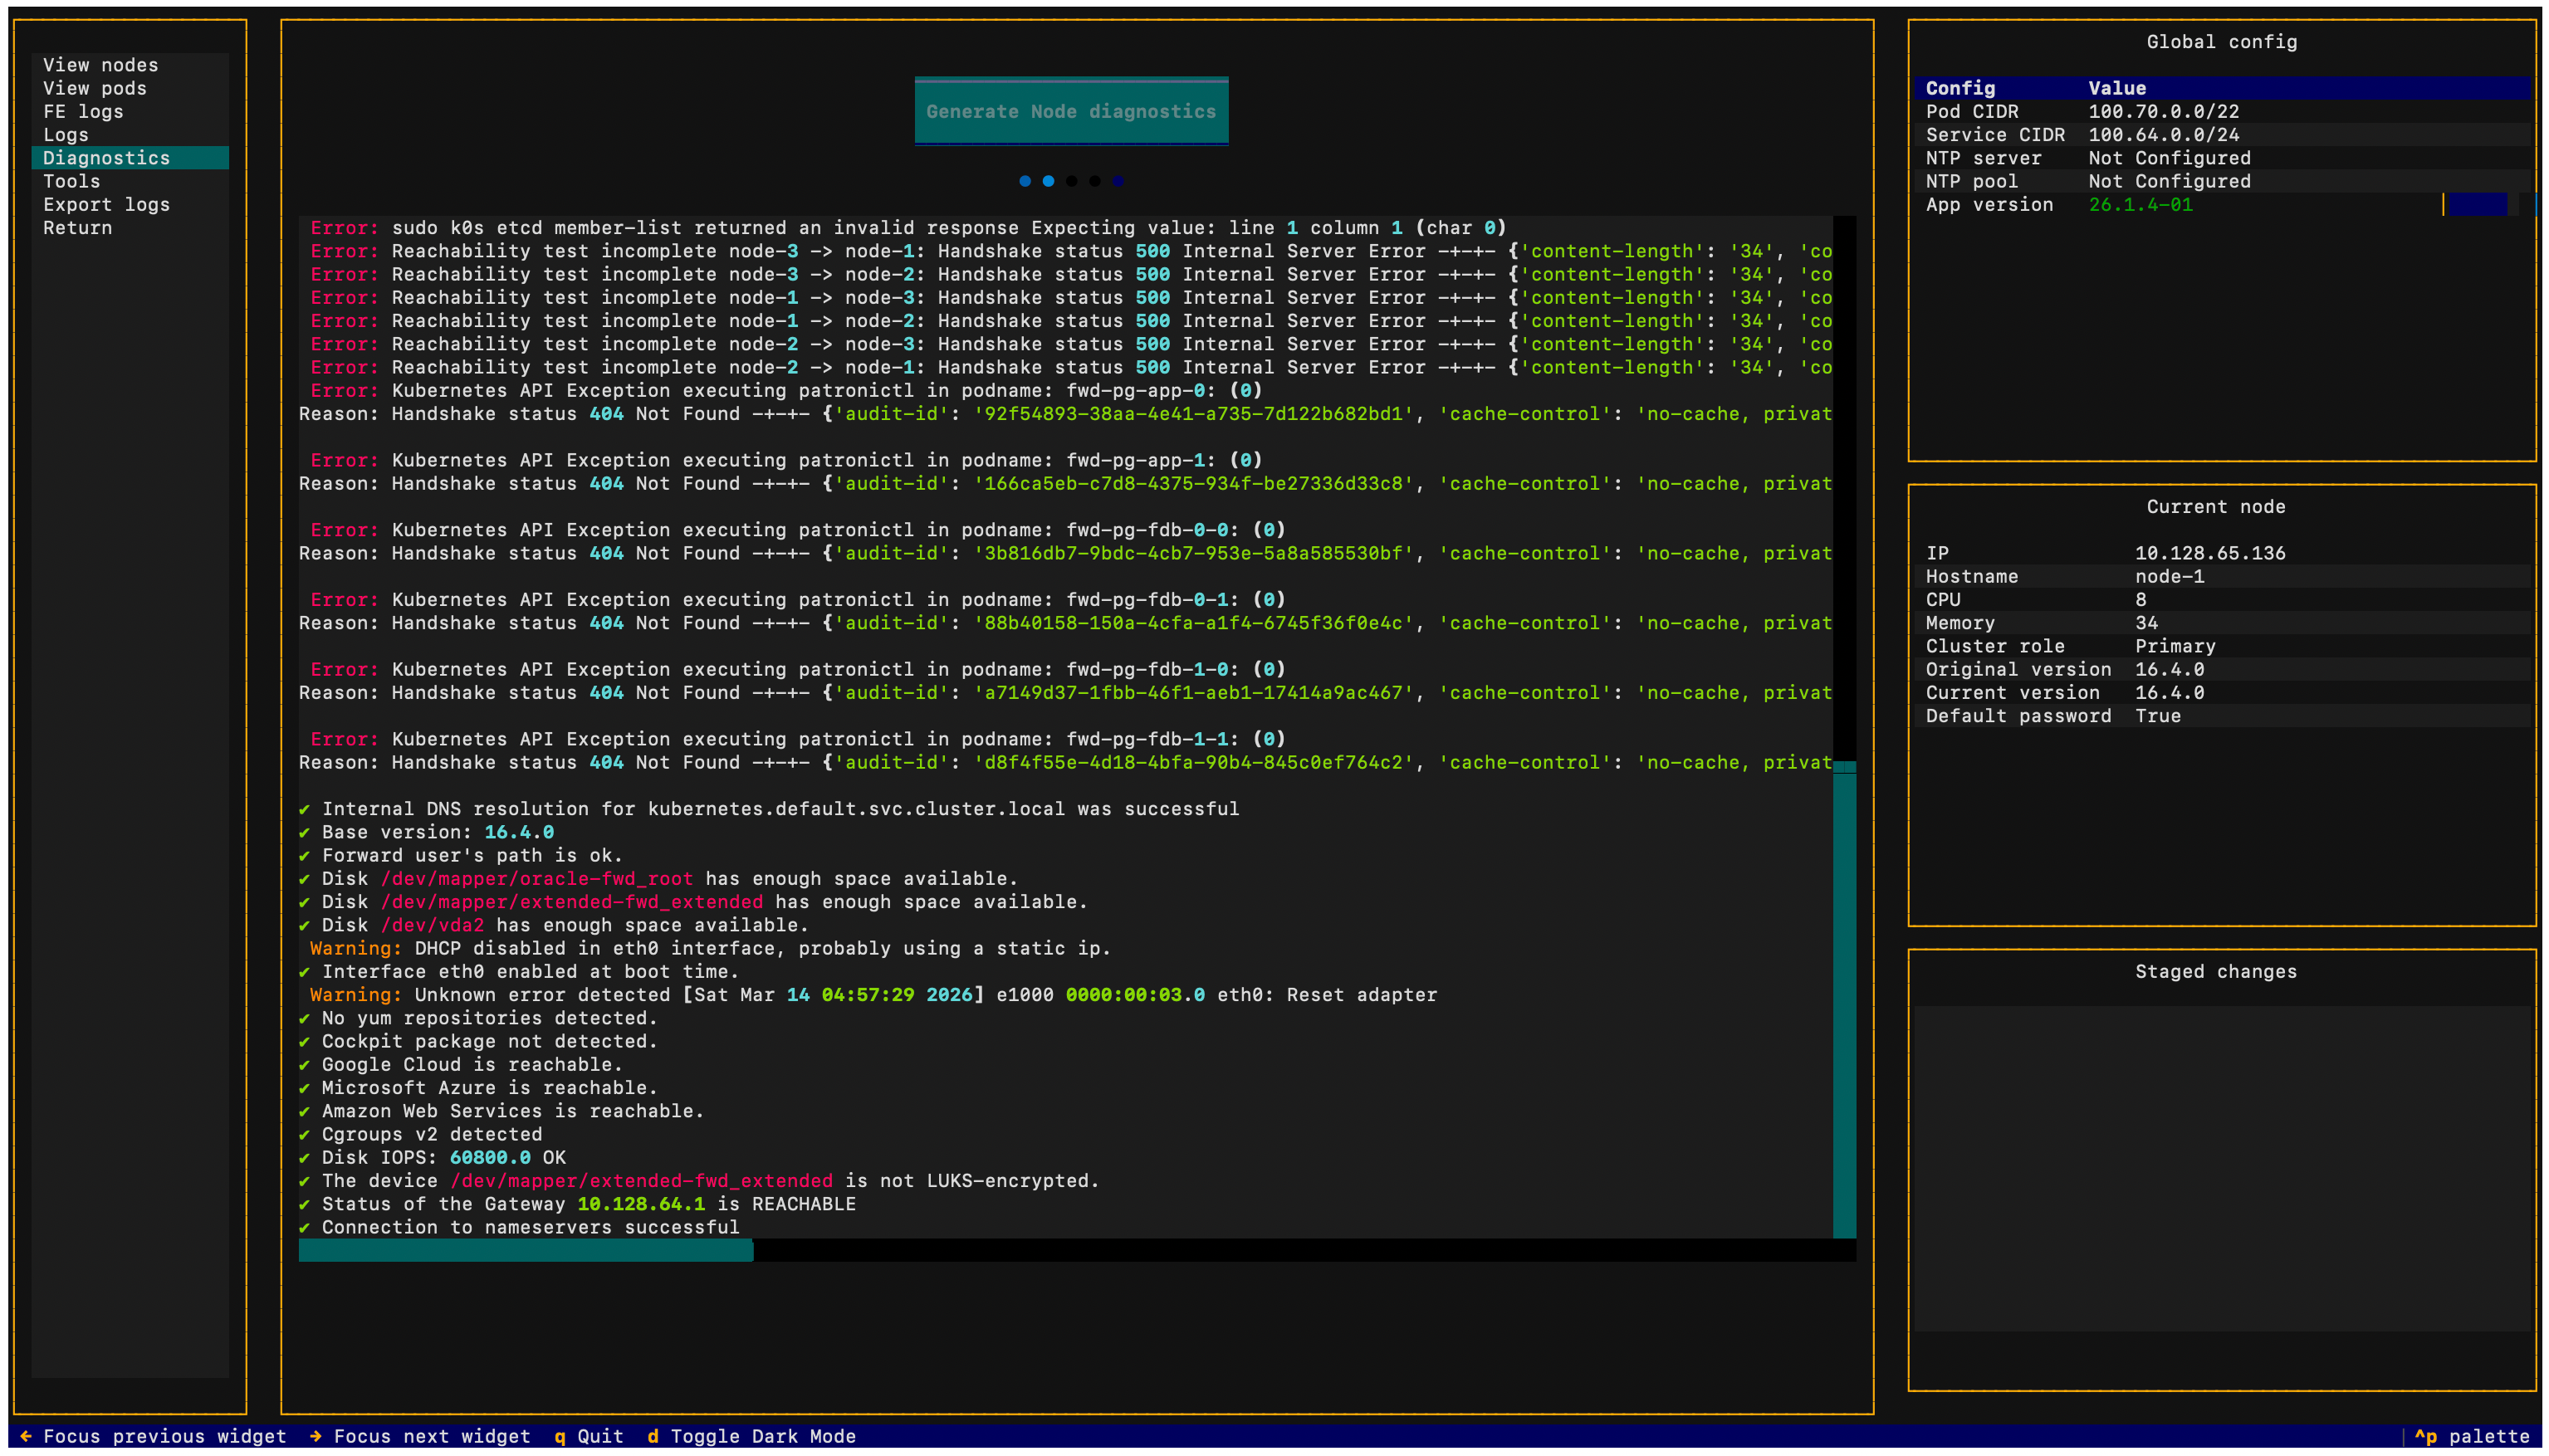
Task: Toggle Dark Mode from footer
Action: tap(751, 1436)
